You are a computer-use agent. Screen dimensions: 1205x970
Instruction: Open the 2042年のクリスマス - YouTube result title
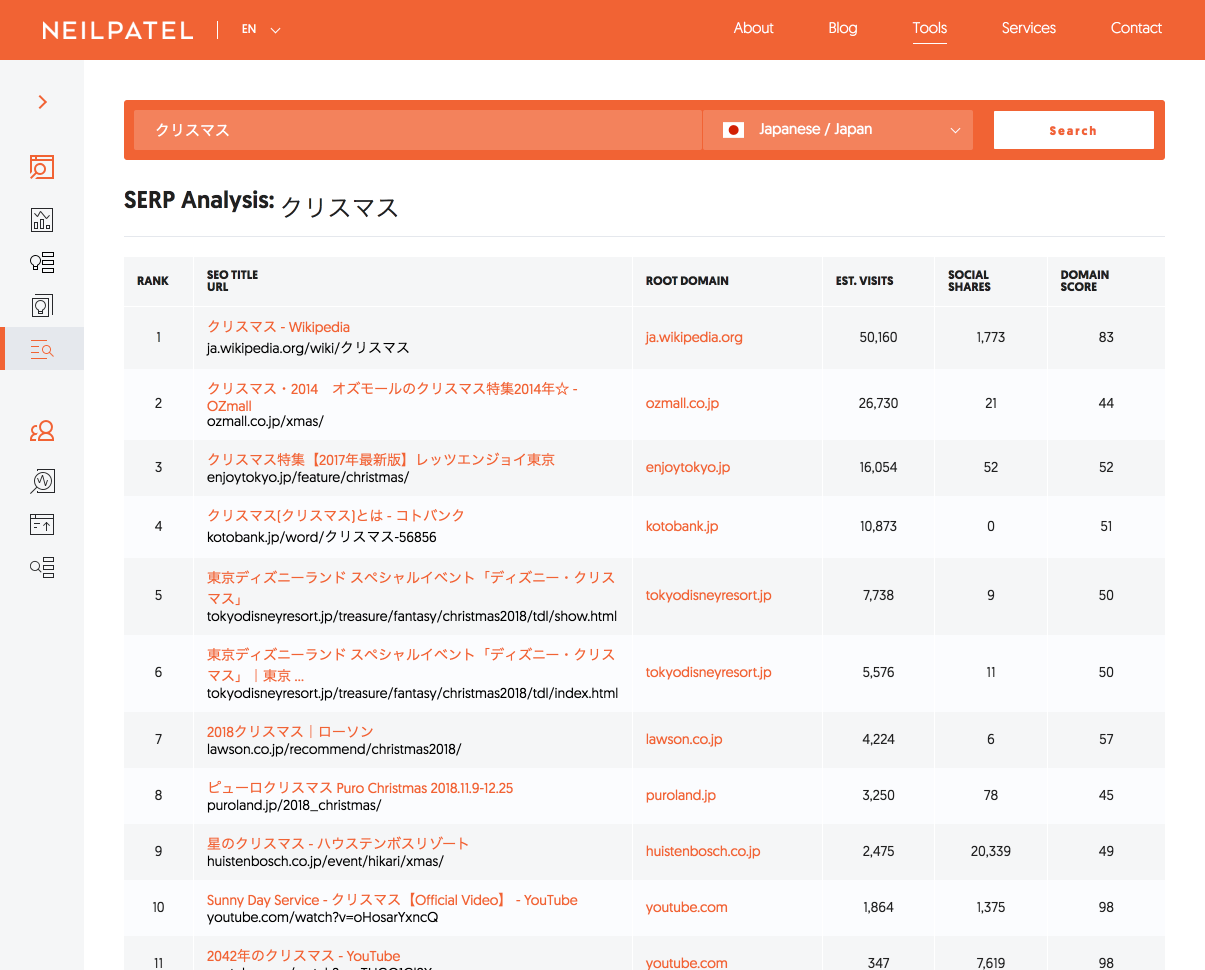(303, 956)
